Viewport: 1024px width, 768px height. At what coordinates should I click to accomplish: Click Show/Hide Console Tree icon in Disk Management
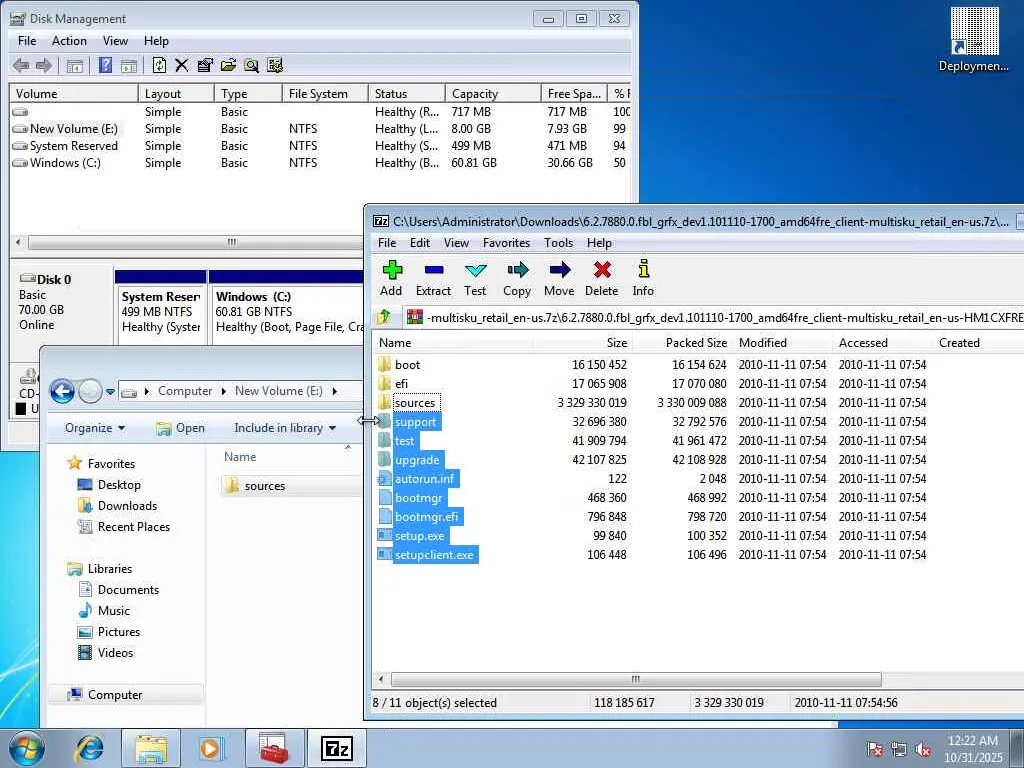click(x=75, y=65)
